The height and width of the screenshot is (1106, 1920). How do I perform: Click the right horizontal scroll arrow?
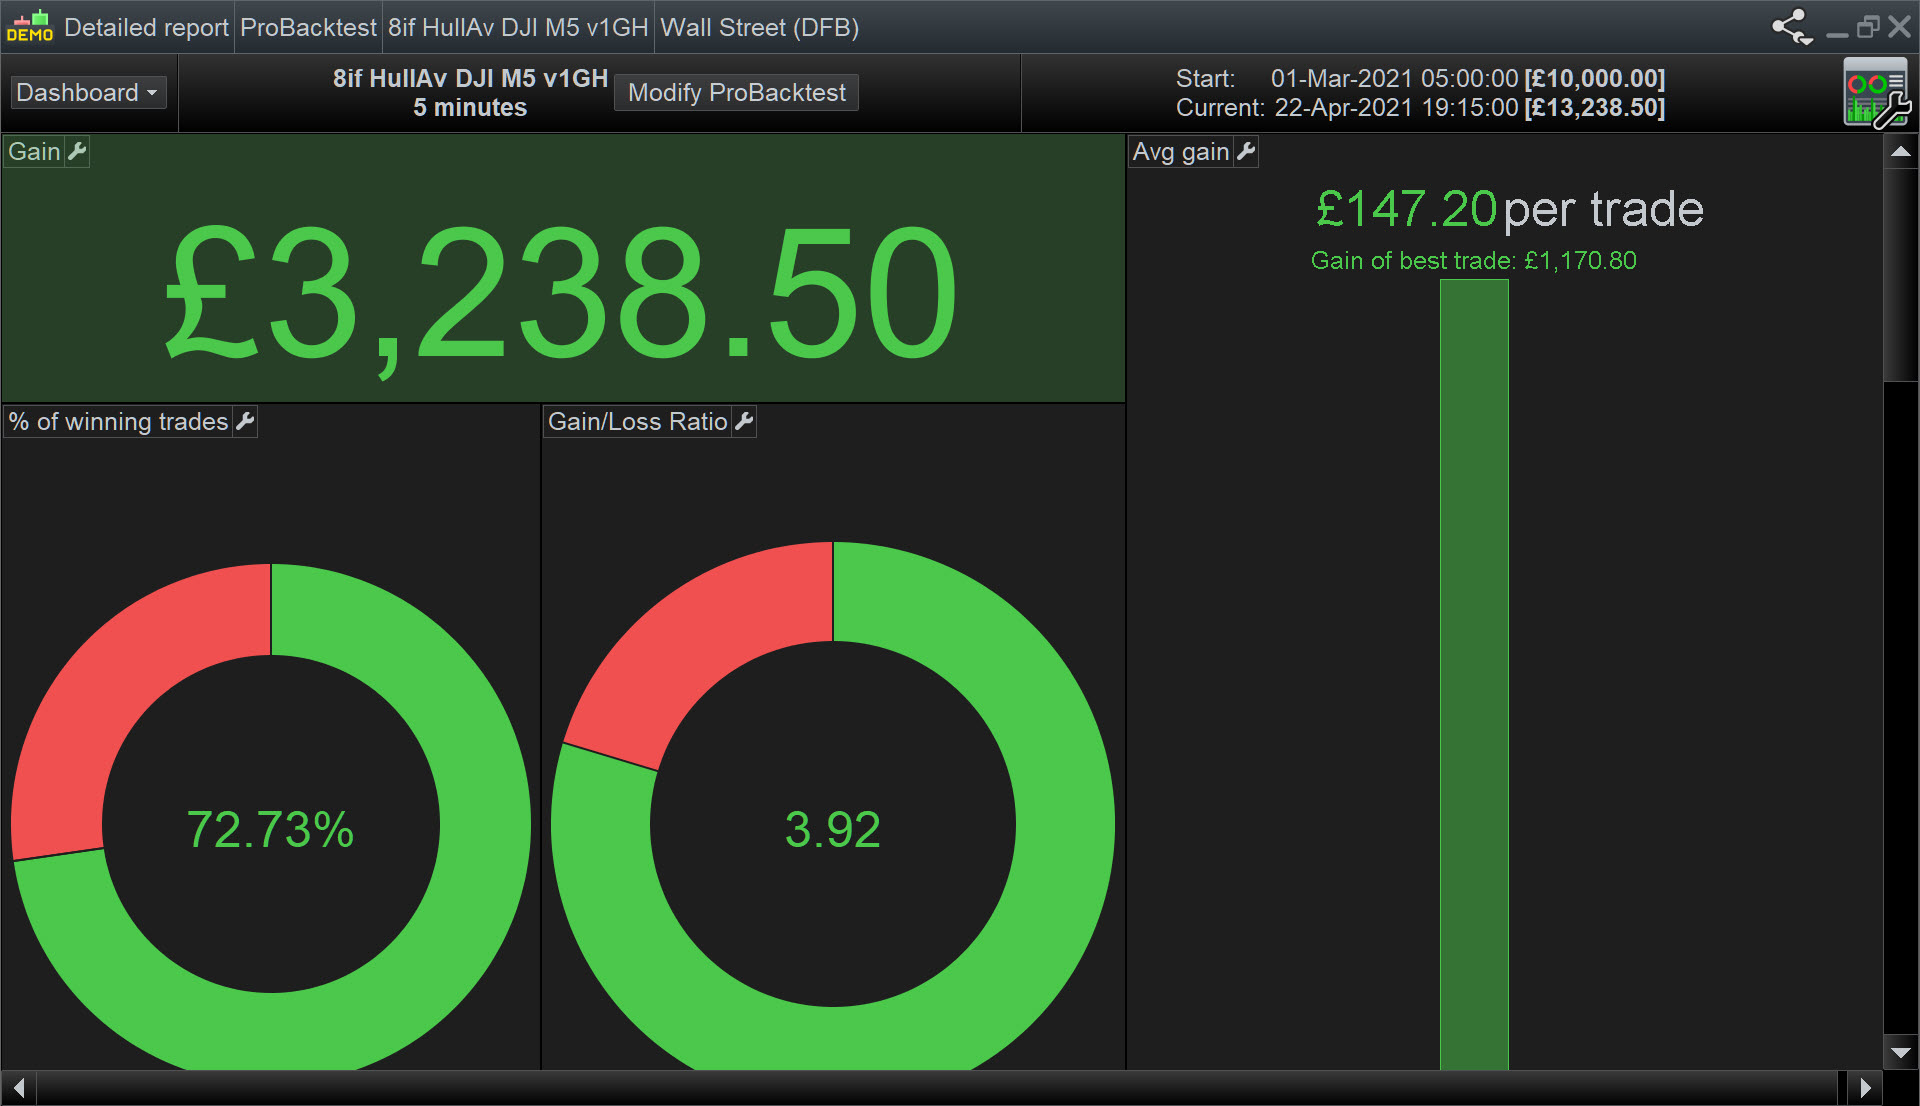pos(1865,1087)
